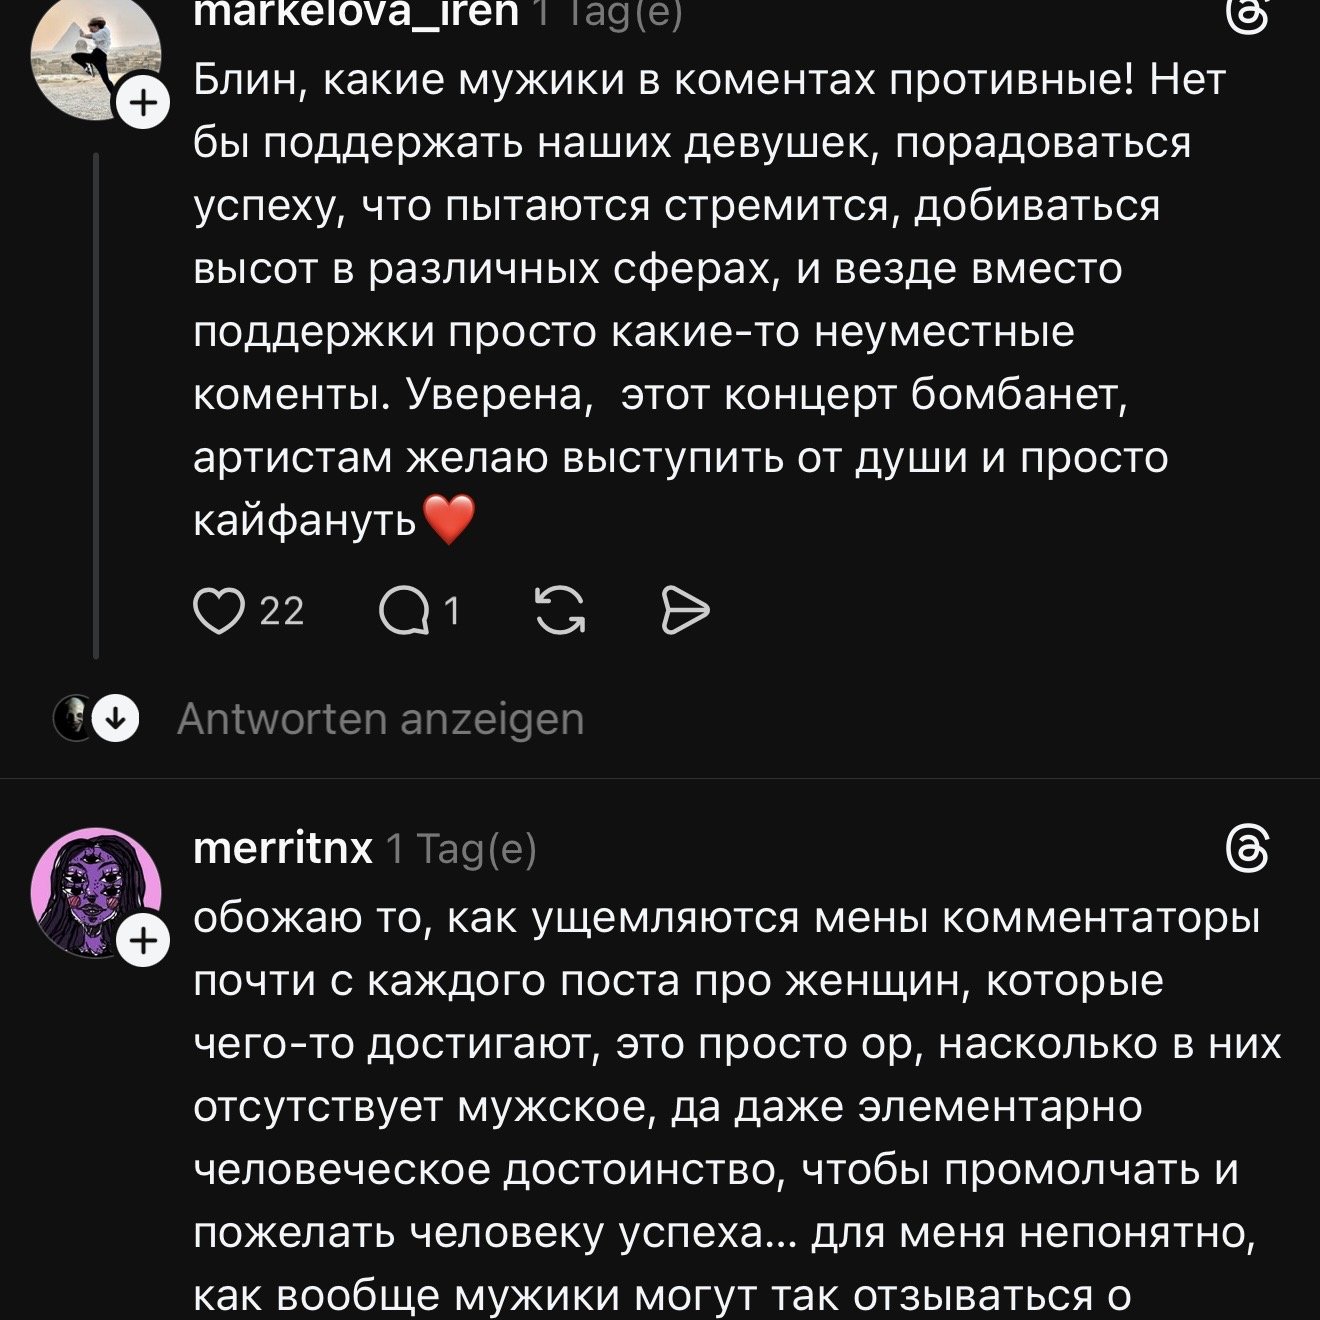Expand replies via the down-arrow icon

point(117,719)
